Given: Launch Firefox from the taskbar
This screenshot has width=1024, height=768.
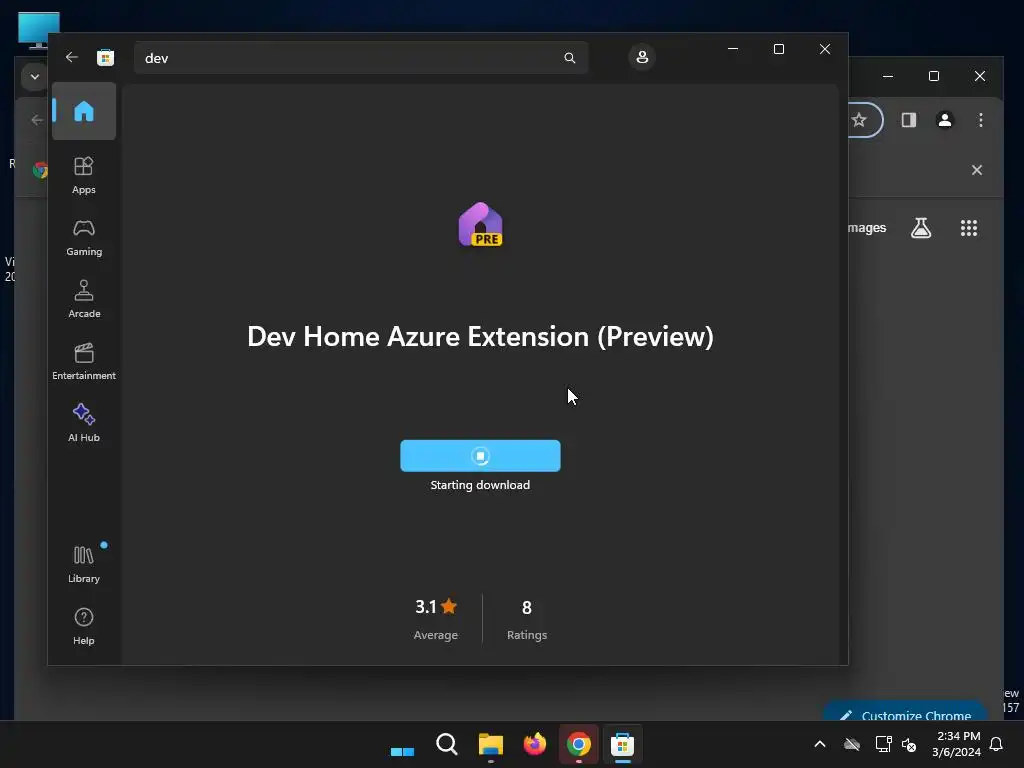Looking at the screenshot, I should [x=534, y=744].
